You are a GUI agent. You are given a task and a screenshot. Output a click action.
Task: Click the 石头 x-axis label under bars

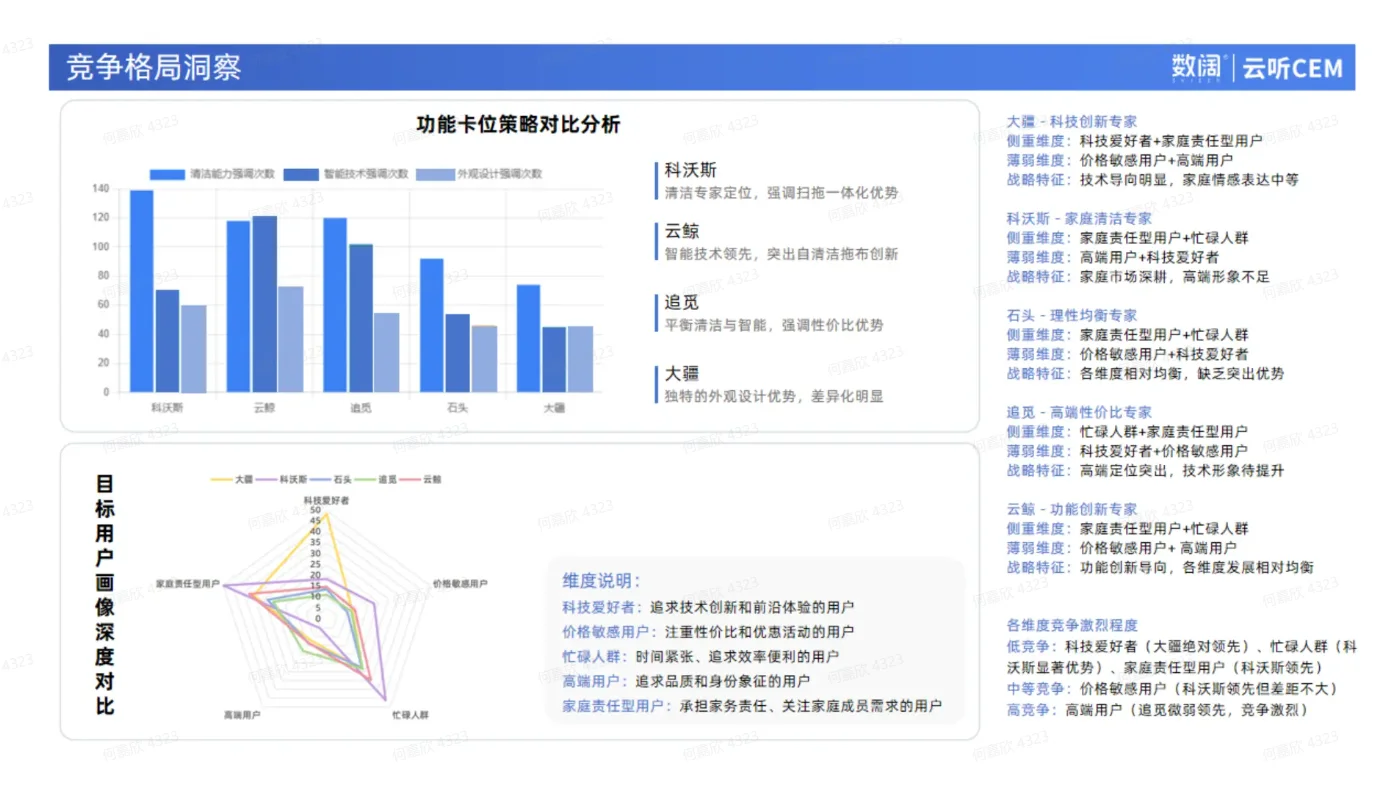[457, 408]
